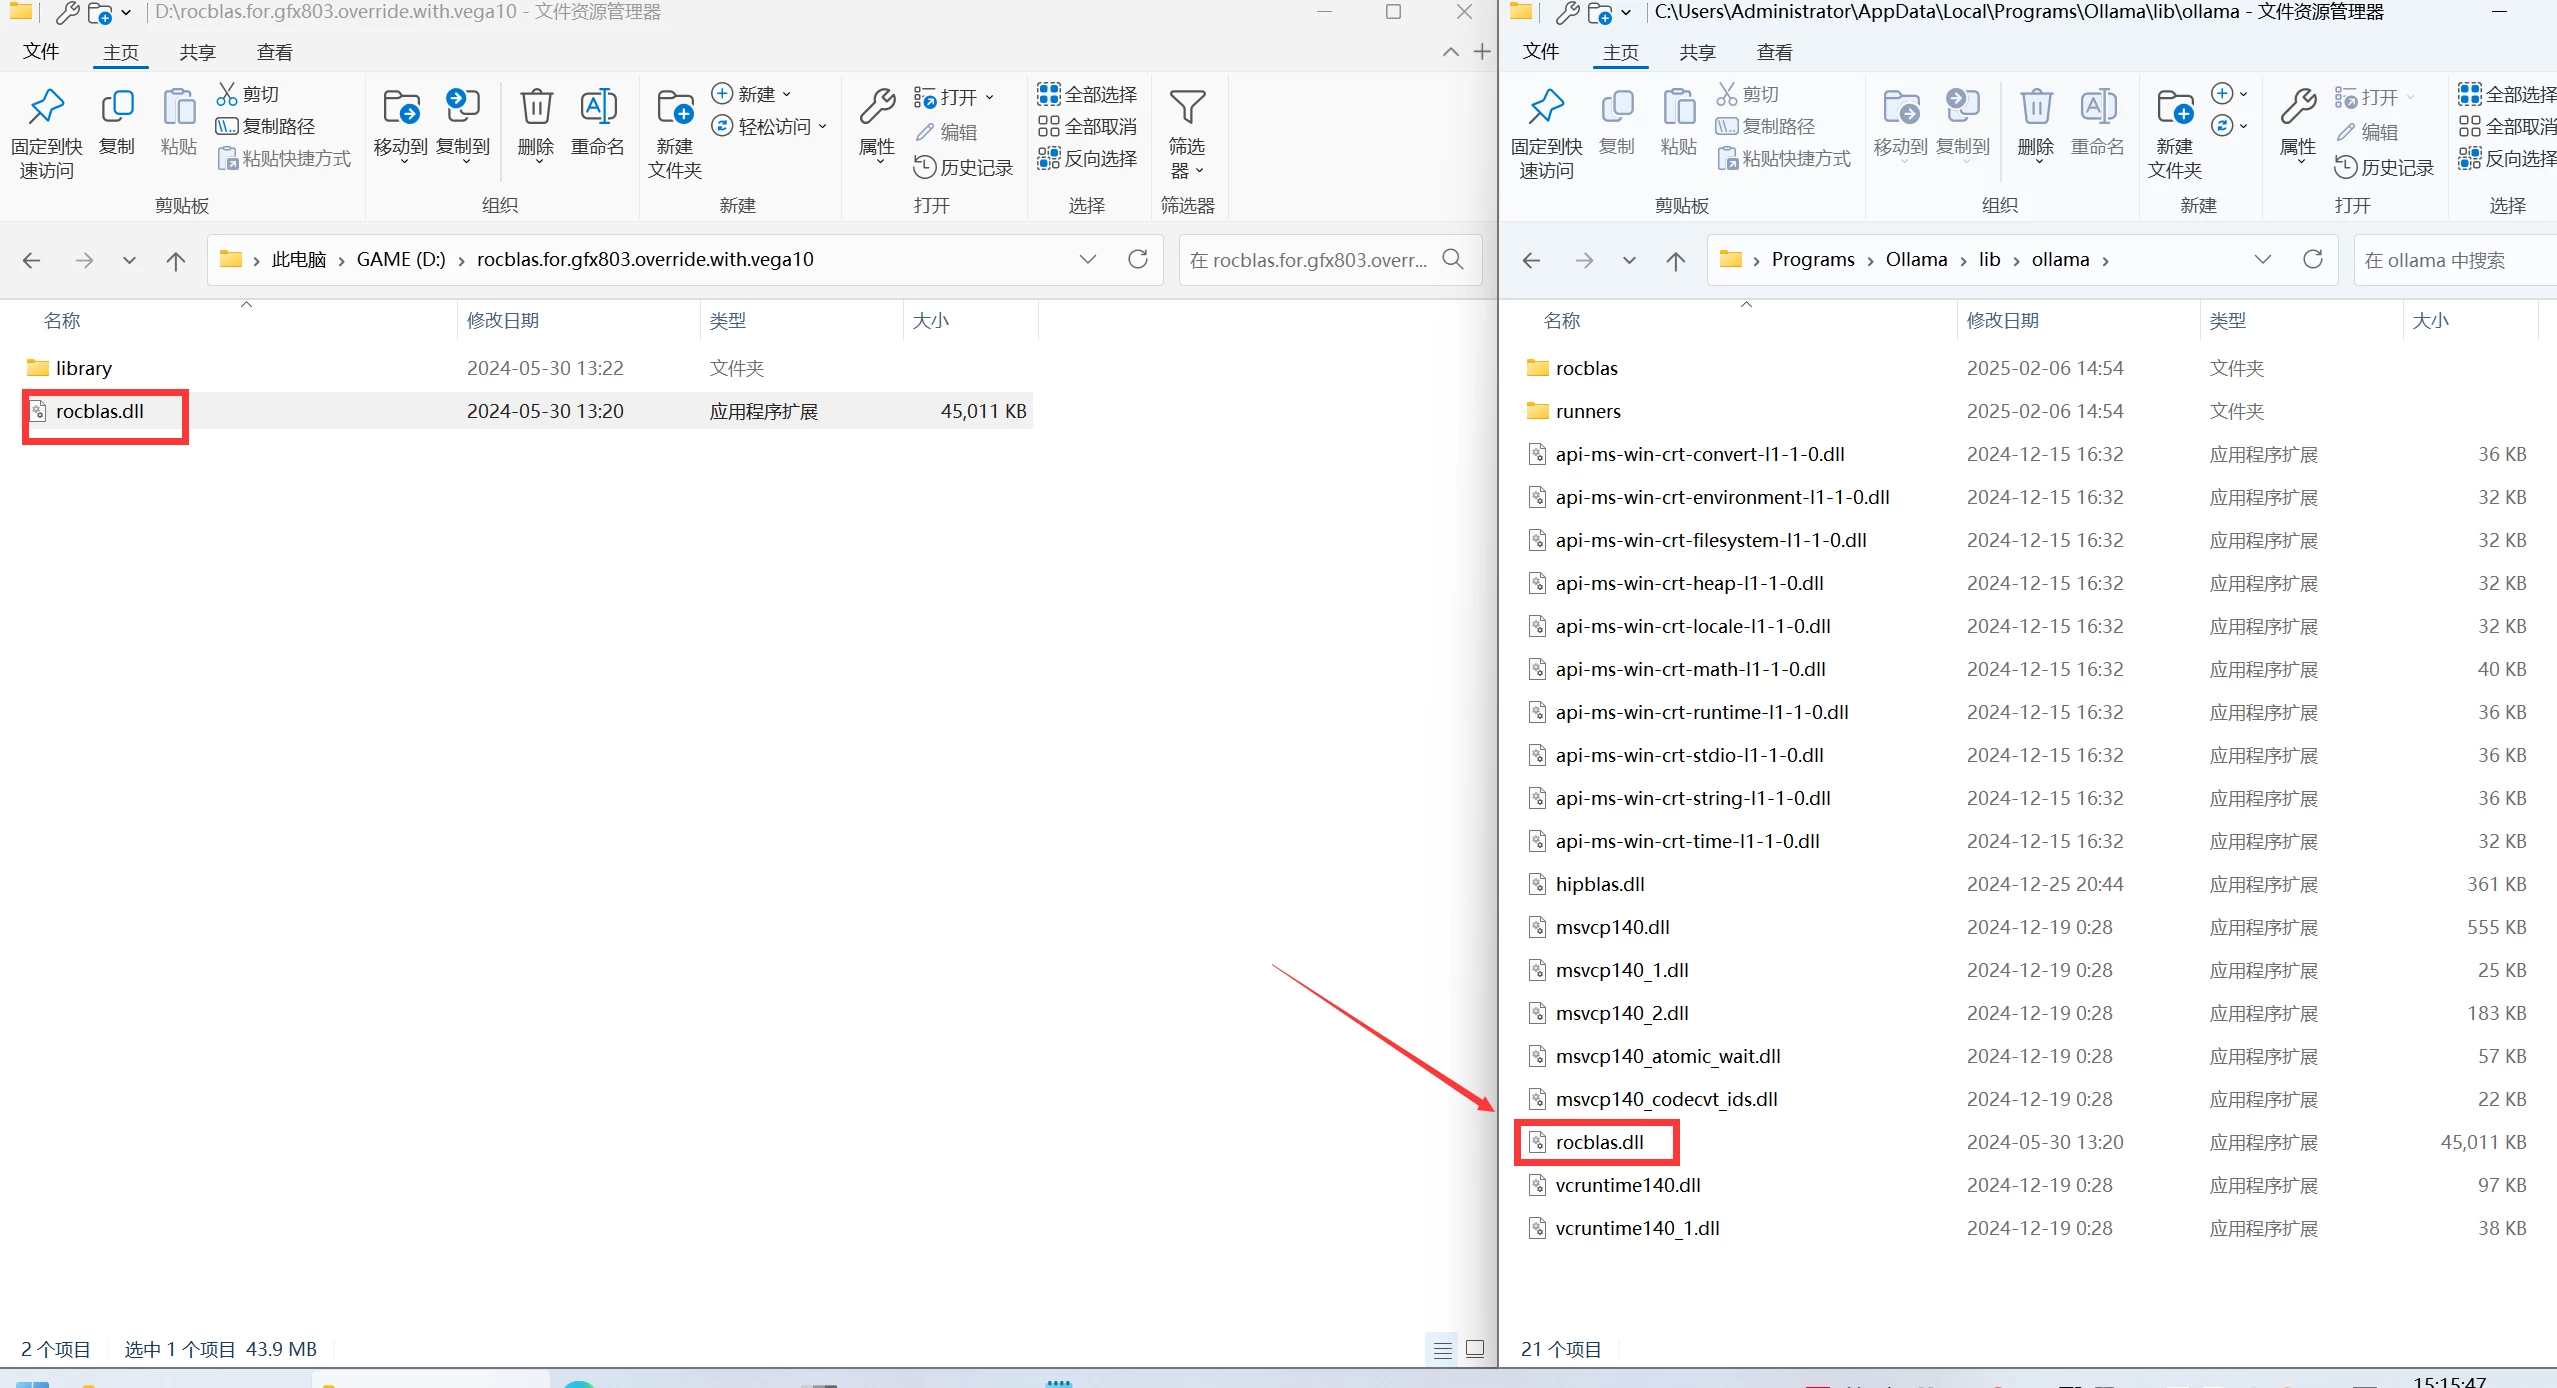The height and width of the screenshot is (1388, 2557).
Task: Open the Share tab in Ollama window
Action: click(x=1697, y=52)
